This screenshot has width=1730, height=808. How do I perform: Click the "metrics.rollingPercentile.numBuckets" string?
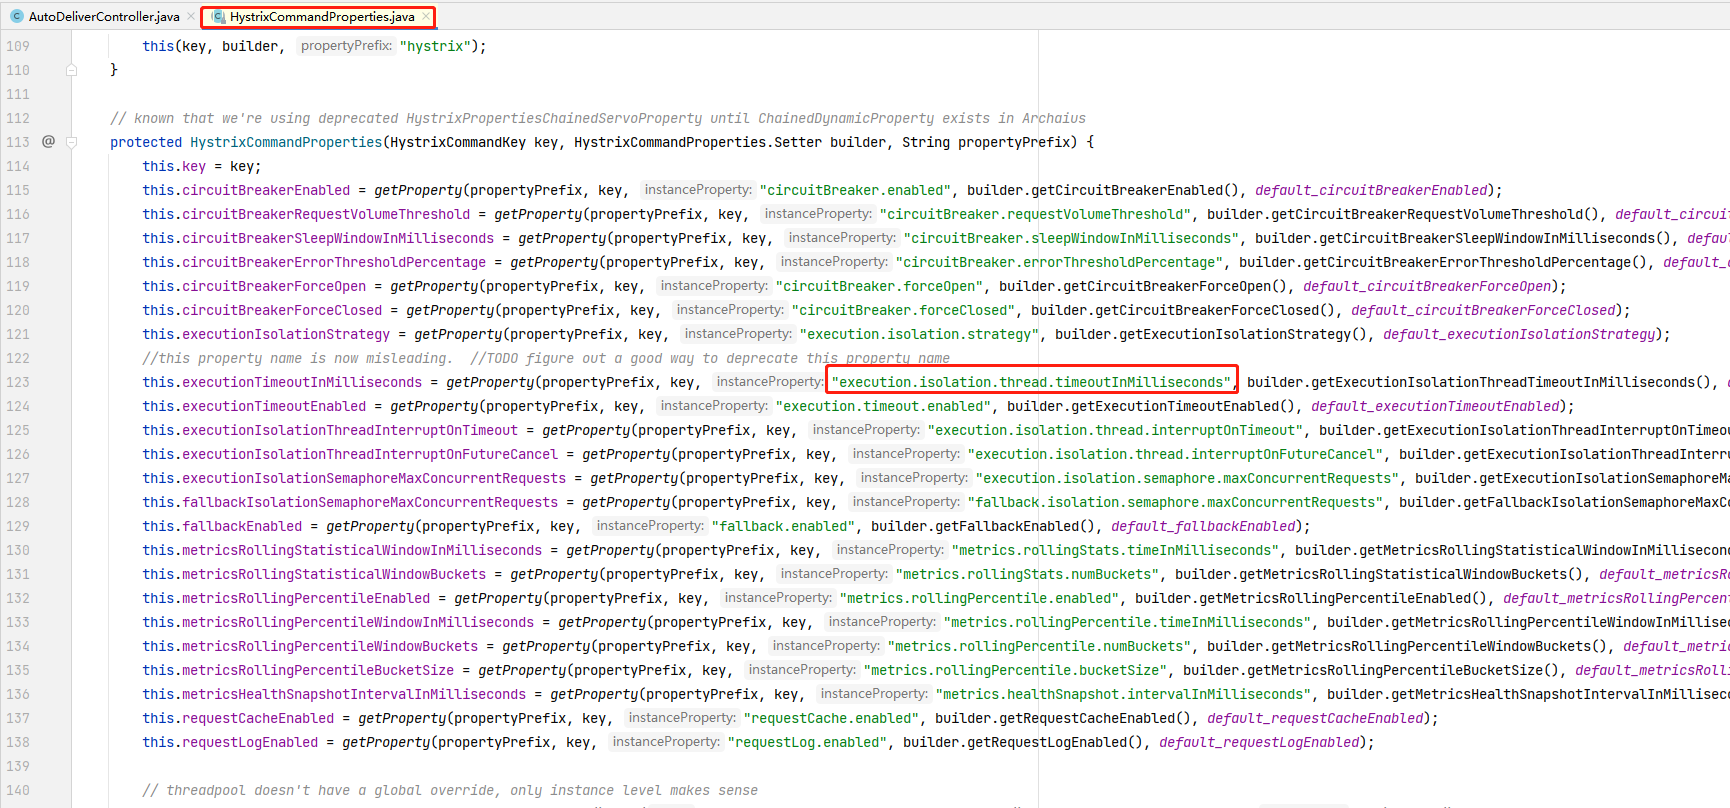[1039, 646]
